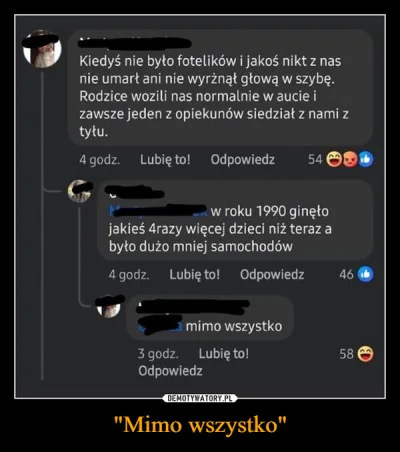Click Lubię to! under 'mimo wszystko' reply
The height and width of the screenshot is (452, 400).
224,353
